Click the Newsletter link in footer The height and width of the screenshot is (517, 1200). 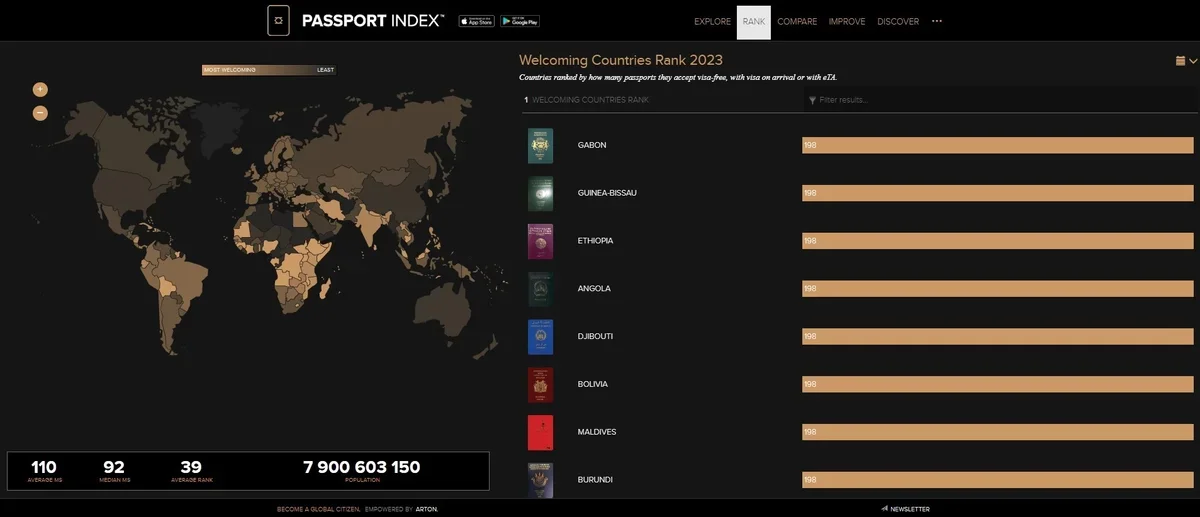905,509
